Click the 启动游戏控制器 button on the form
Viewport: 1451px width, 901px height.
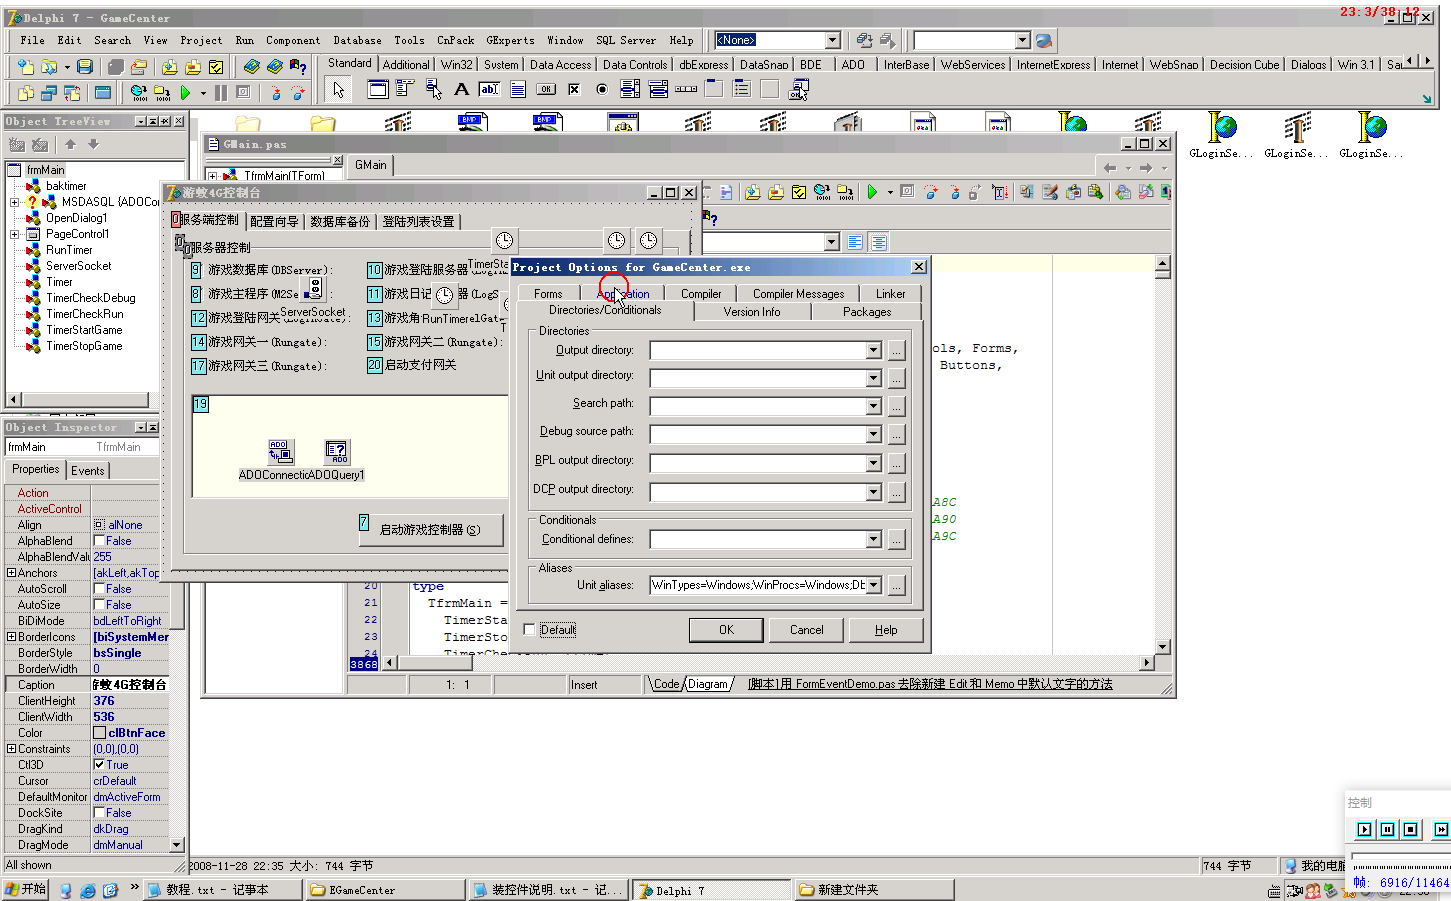coord(430,530)
